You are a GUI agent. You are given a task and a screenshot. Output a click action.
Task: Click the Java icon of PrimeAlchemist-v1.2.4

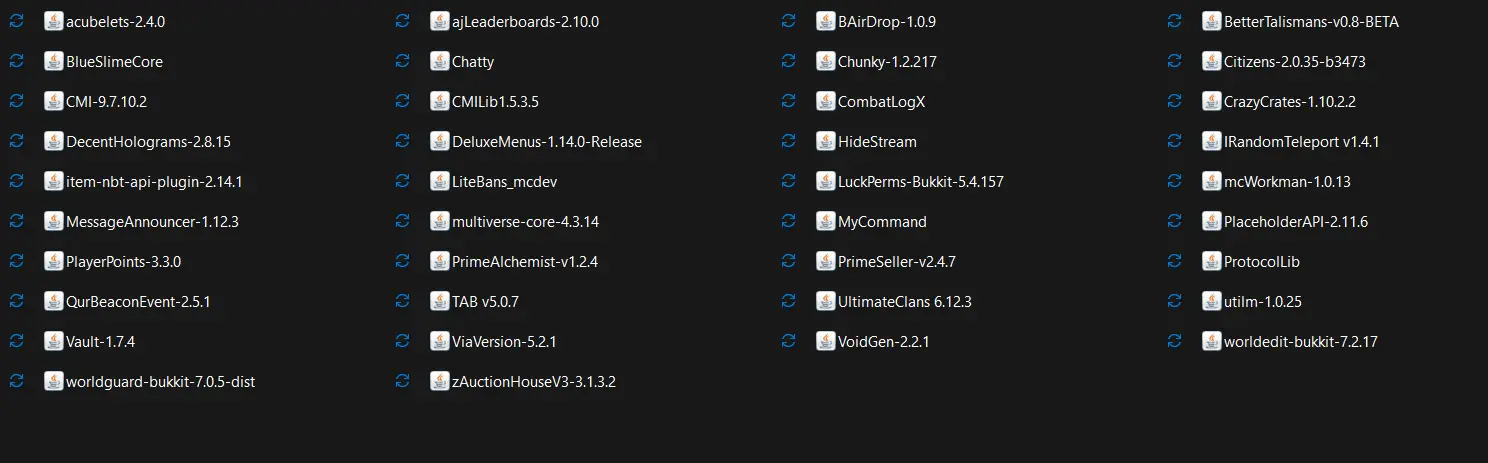click(x=439, y=261)
